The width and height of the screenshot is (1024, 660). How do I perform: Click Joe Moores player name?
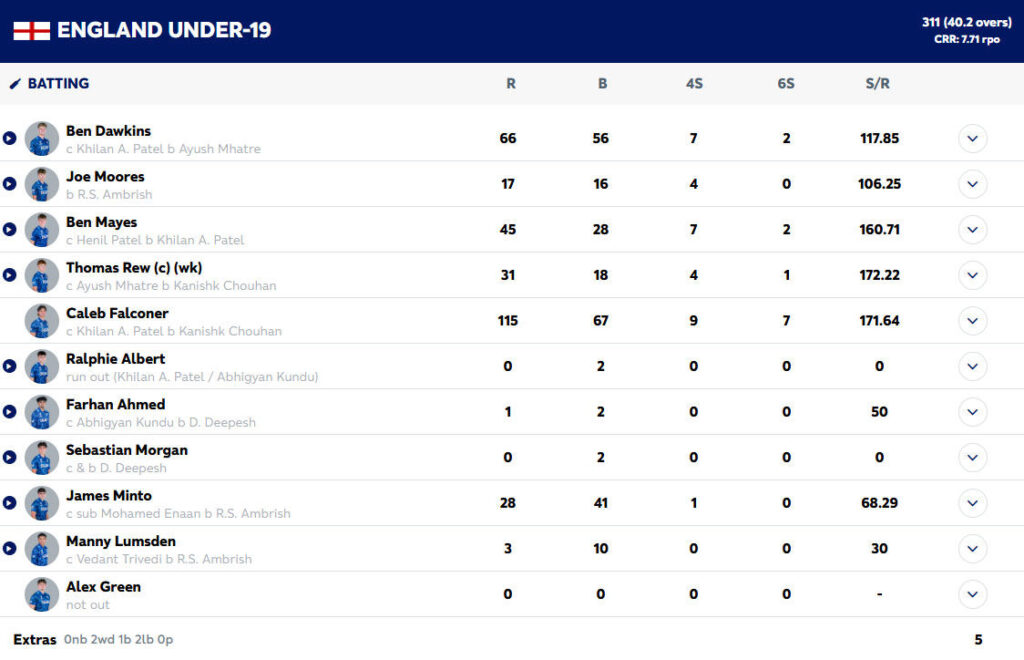(105, 176)
